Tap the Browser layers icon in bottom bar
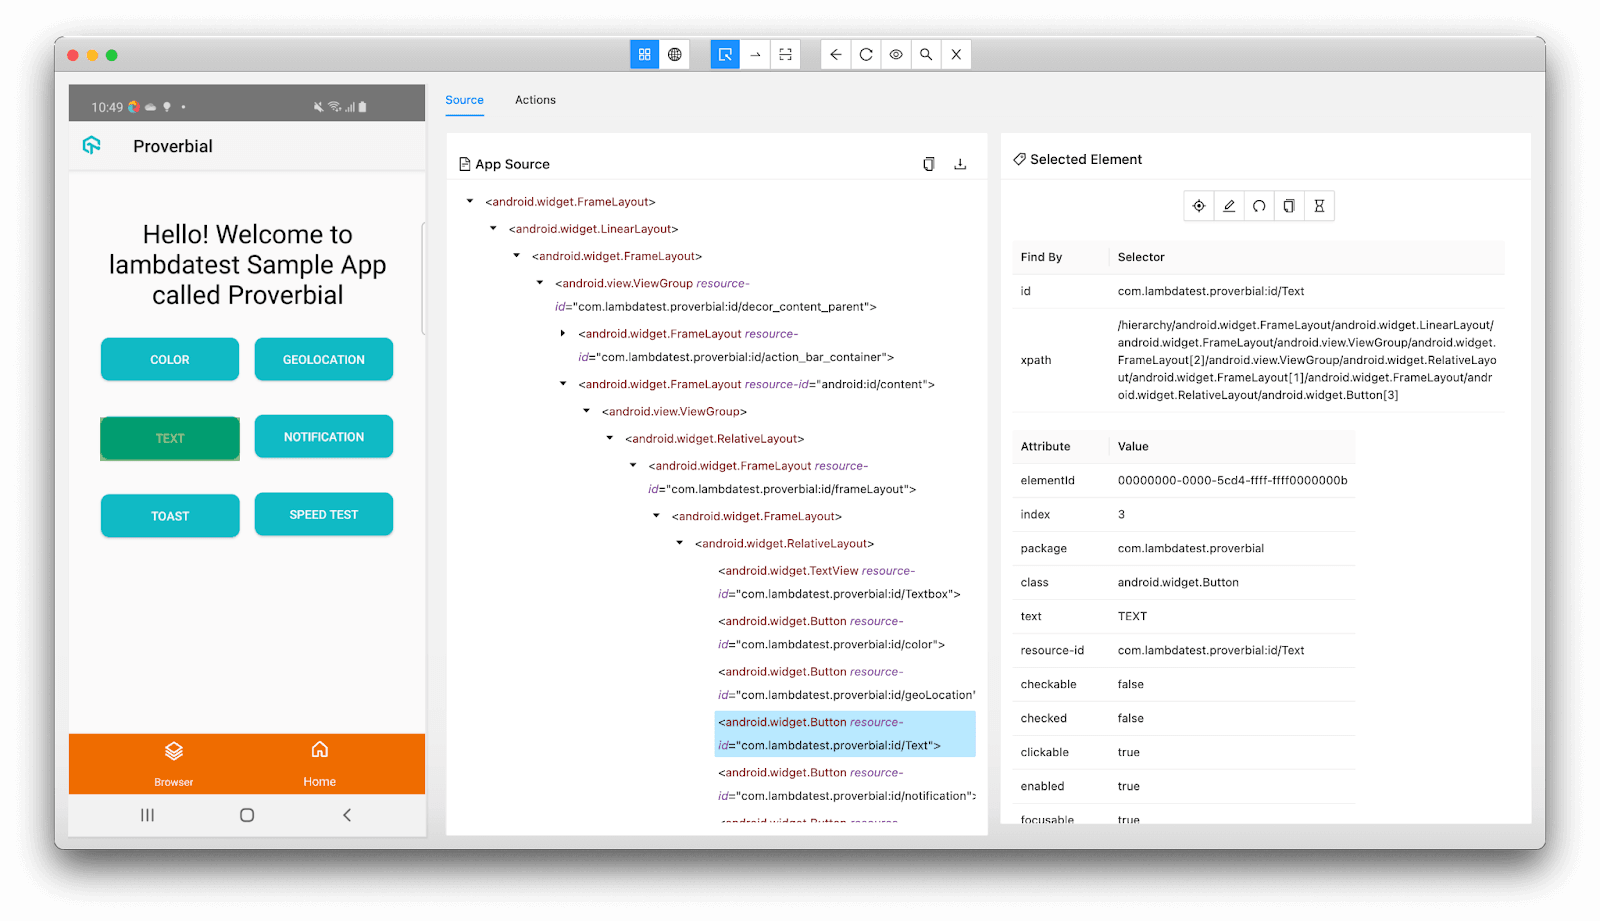Image resolution: width=1600 pixels, height=921 pixels. tap(174, 751)
